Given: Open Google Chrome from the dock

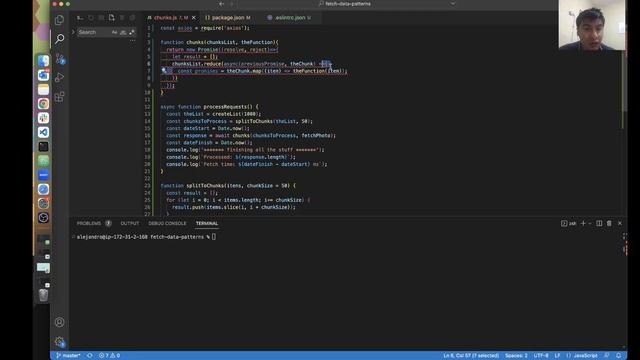Looking at the screenshot, I should click(43, 104).
